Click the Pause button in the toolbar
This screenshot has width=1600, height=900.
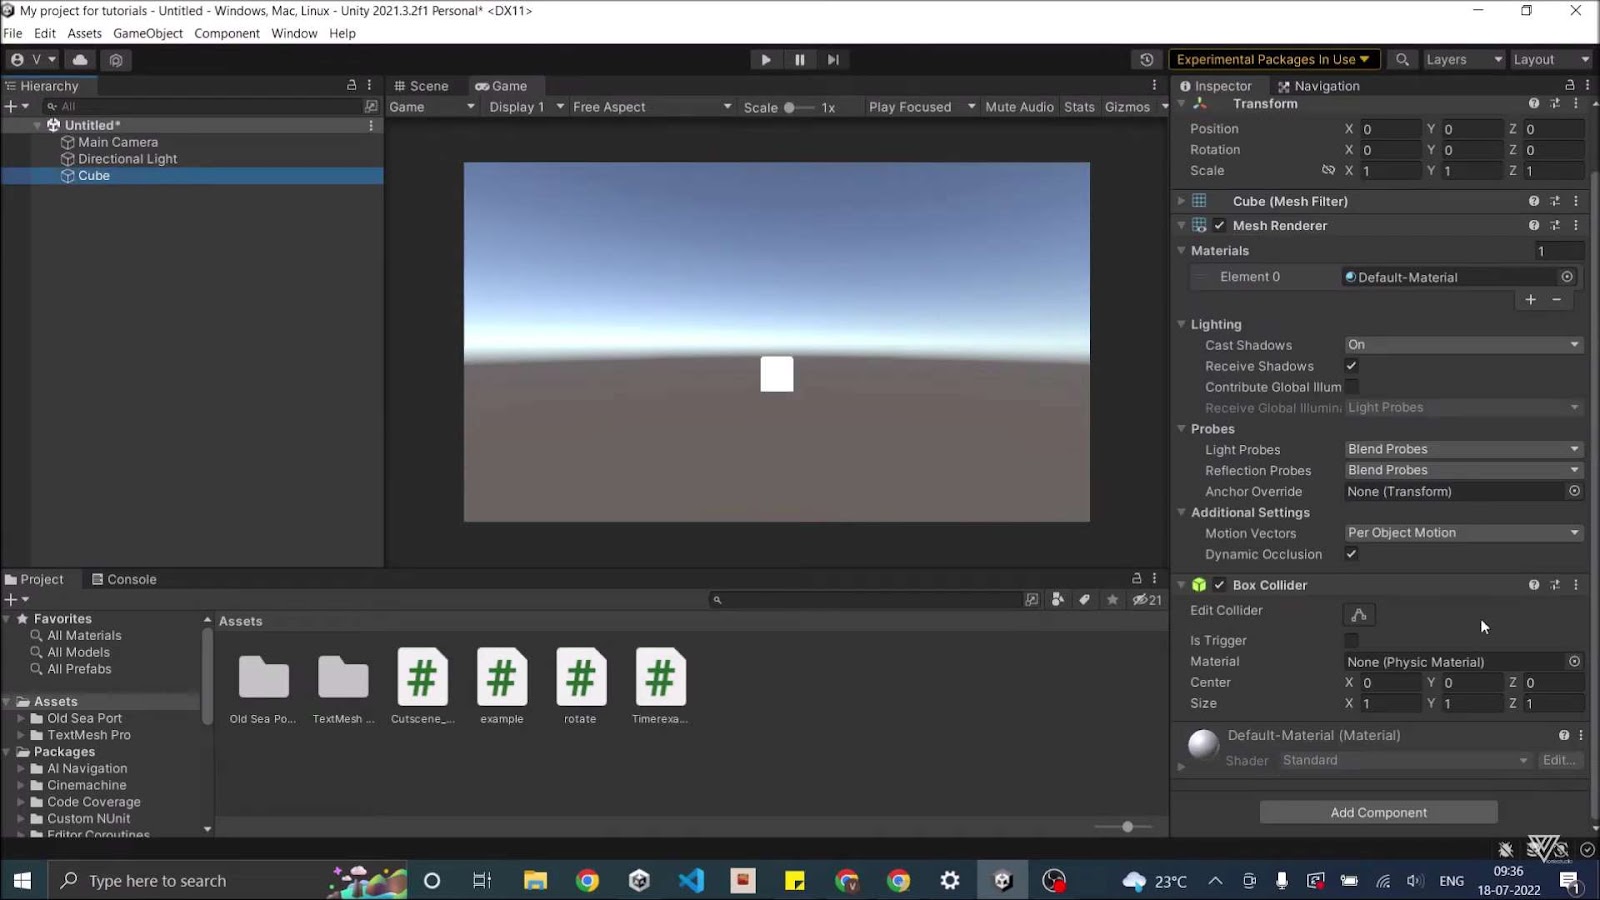coord(800,60)
